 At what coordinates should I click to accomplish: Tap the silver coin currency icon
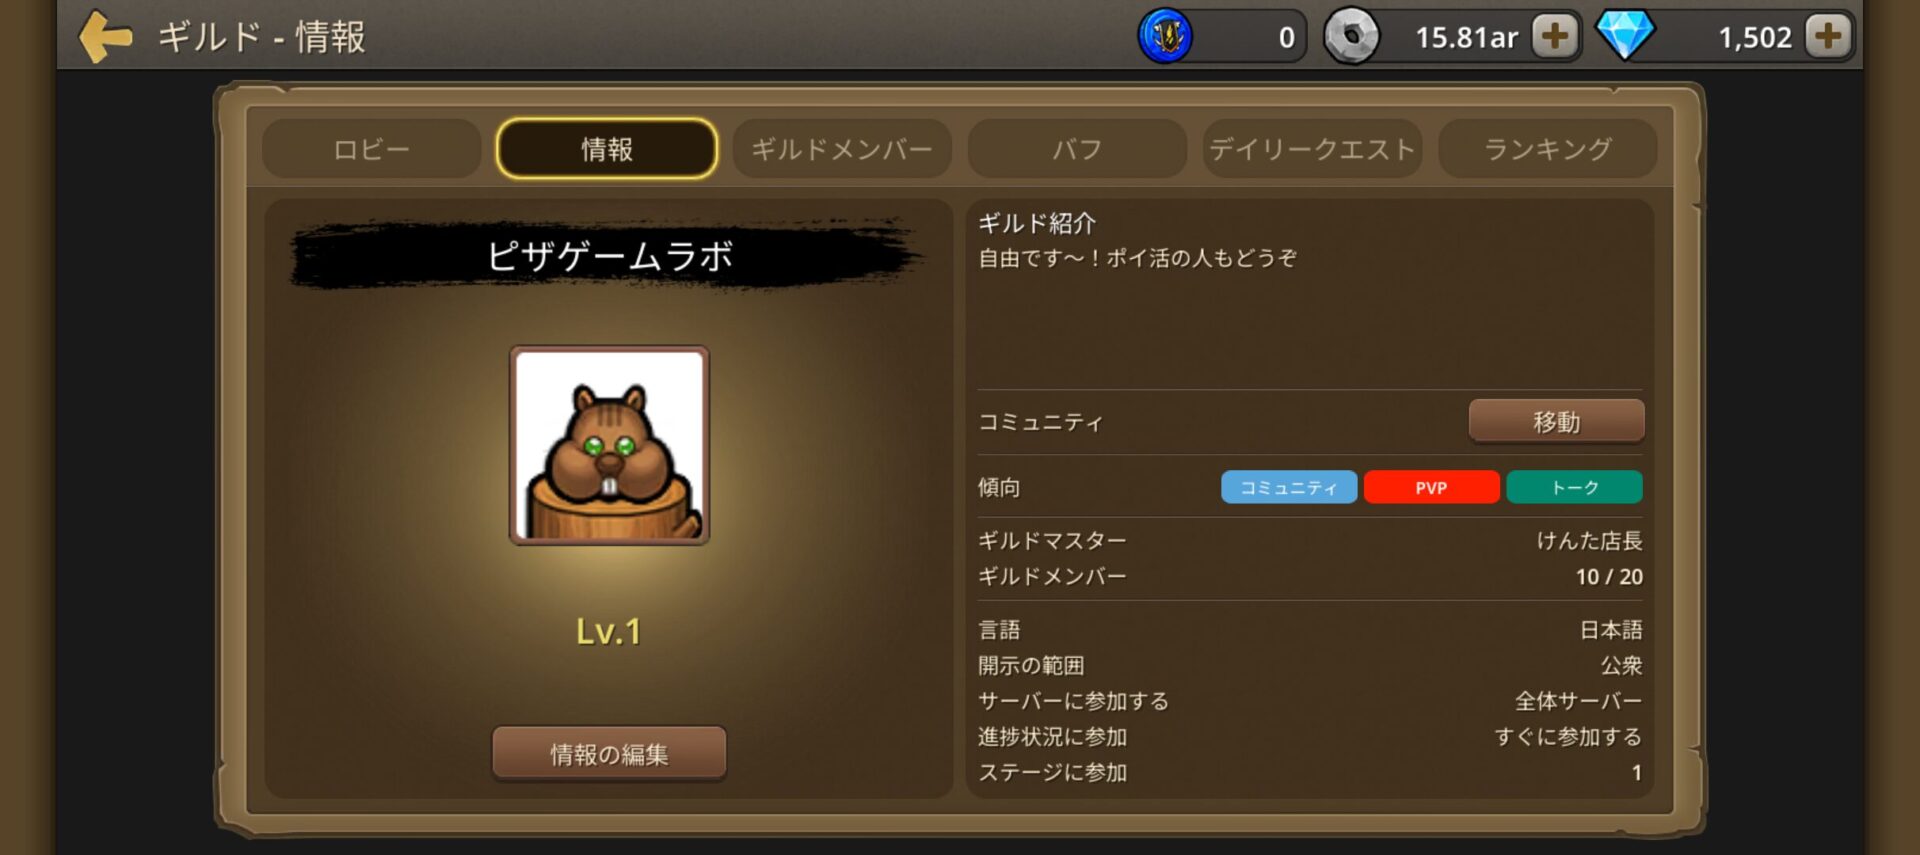(x=1351, y=36)
